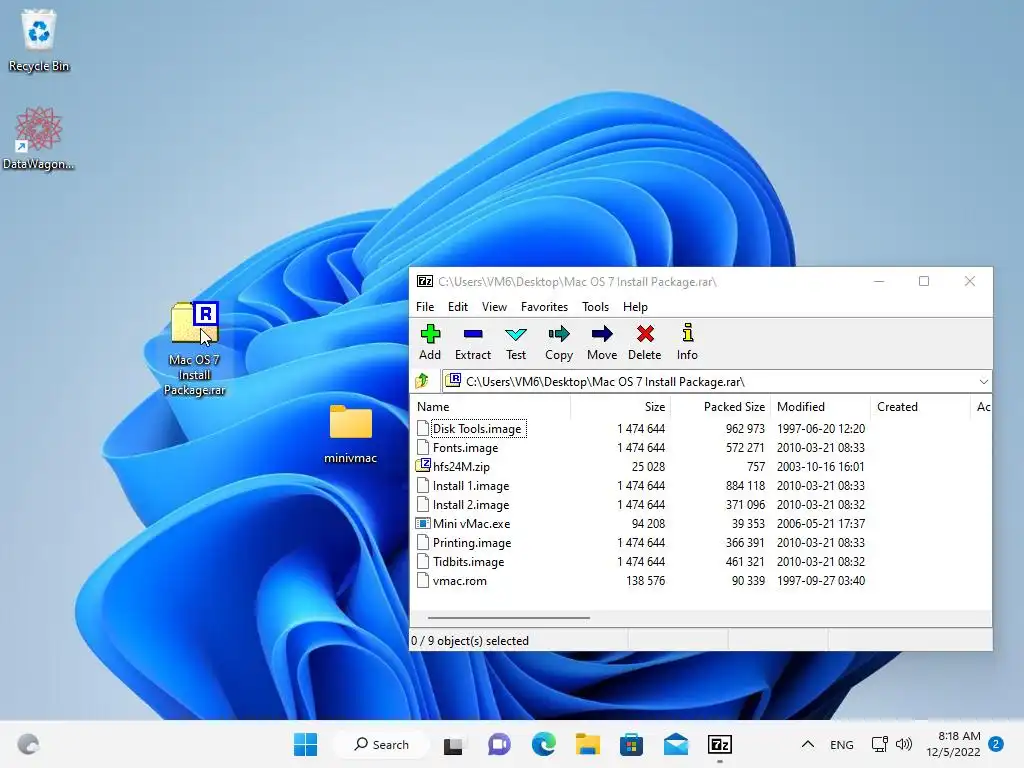
Task: Open the File menu
Action: [425, 306]
